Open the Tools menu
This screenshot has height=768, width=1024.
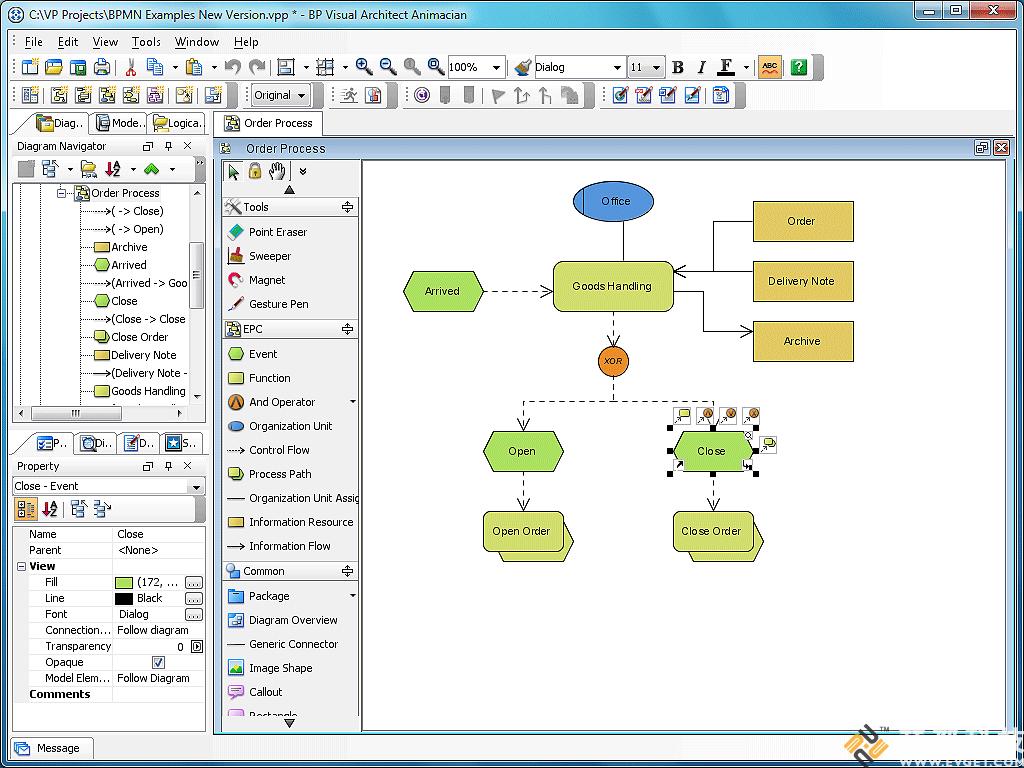tap(146, 42)
